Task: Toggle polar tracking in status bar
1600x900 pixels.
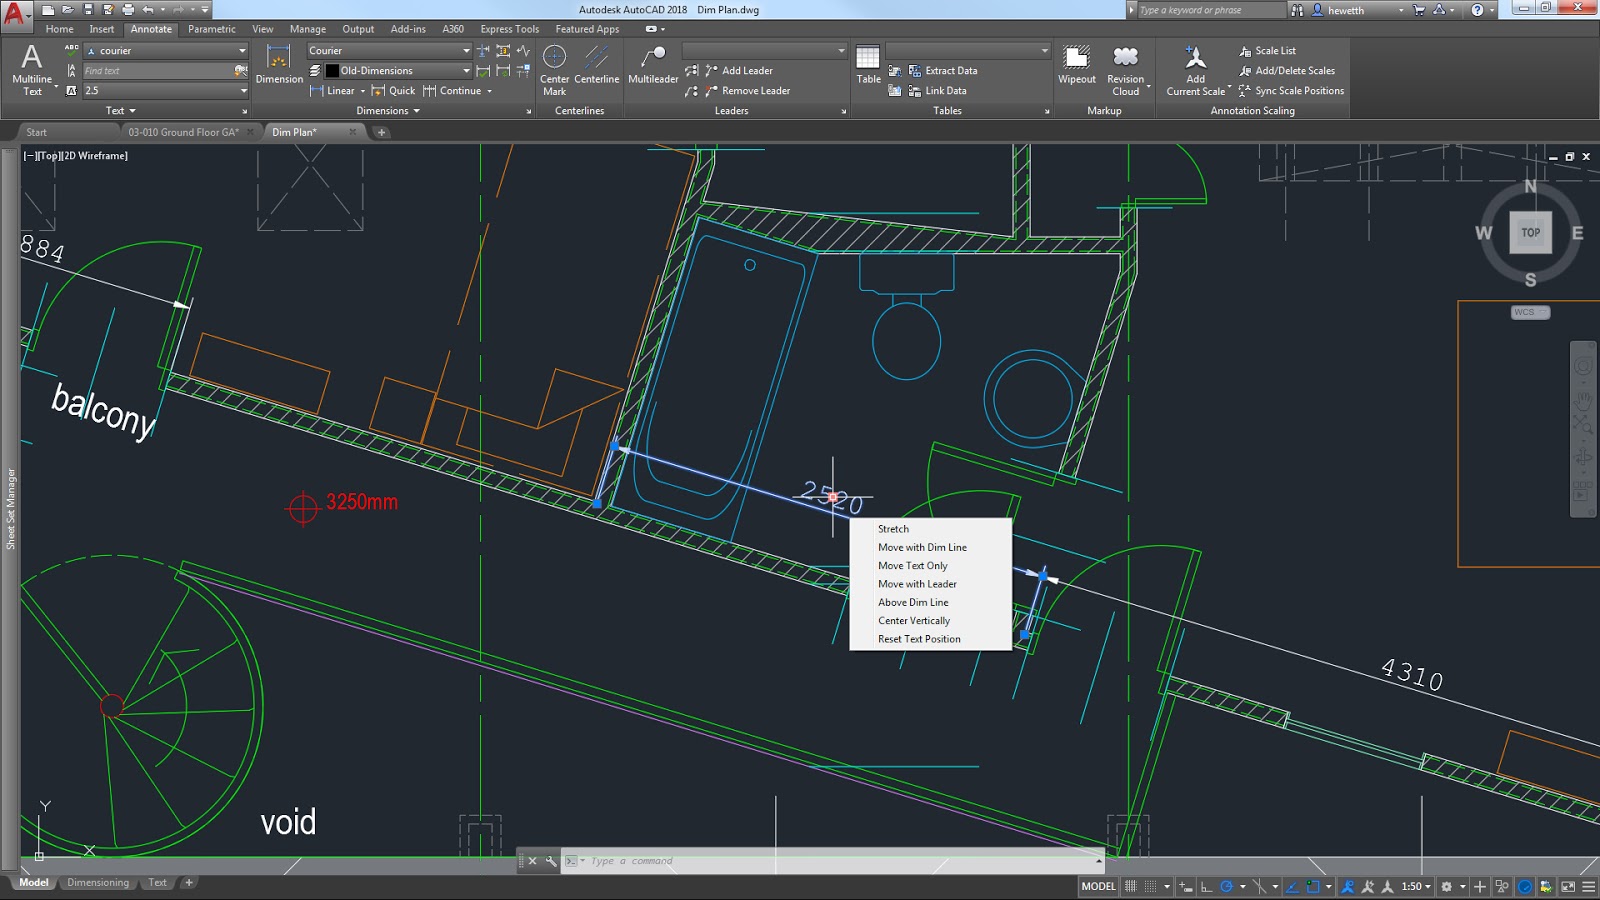Action: [x=1226, y=886]
